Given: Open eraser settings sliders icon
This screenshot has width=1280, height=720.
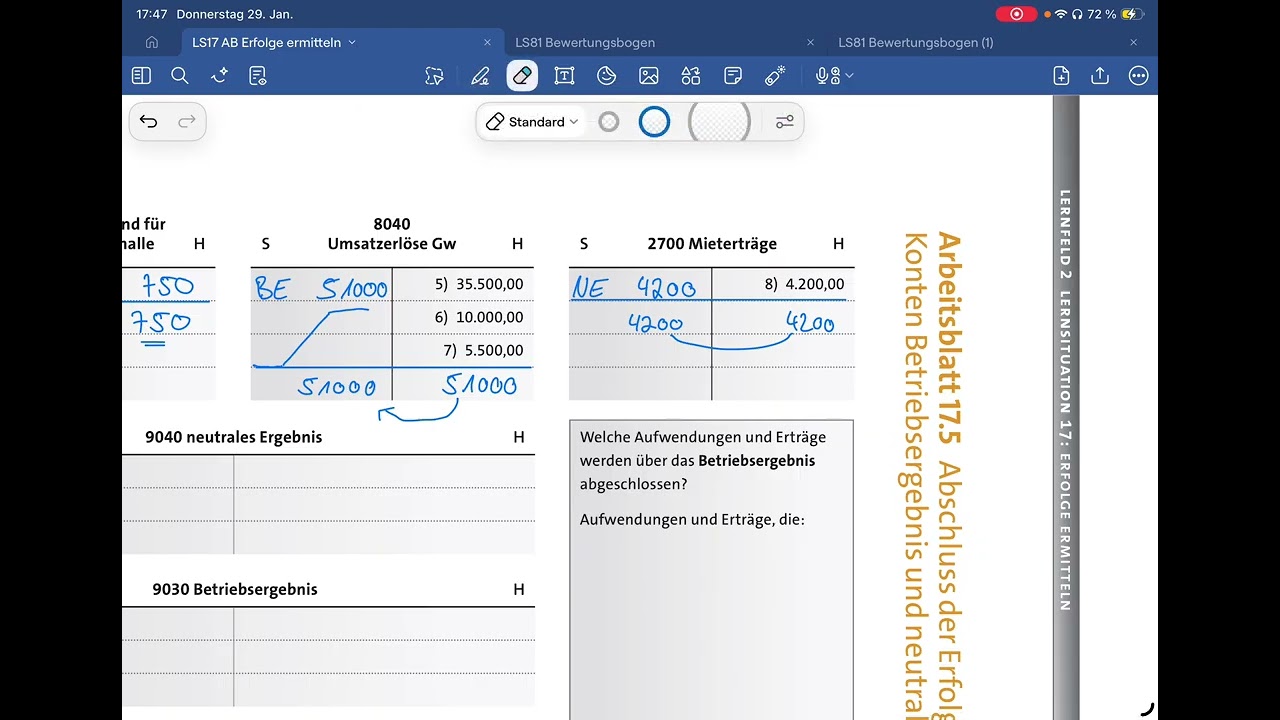Looking at the screenshot, I should coord(785,122).
